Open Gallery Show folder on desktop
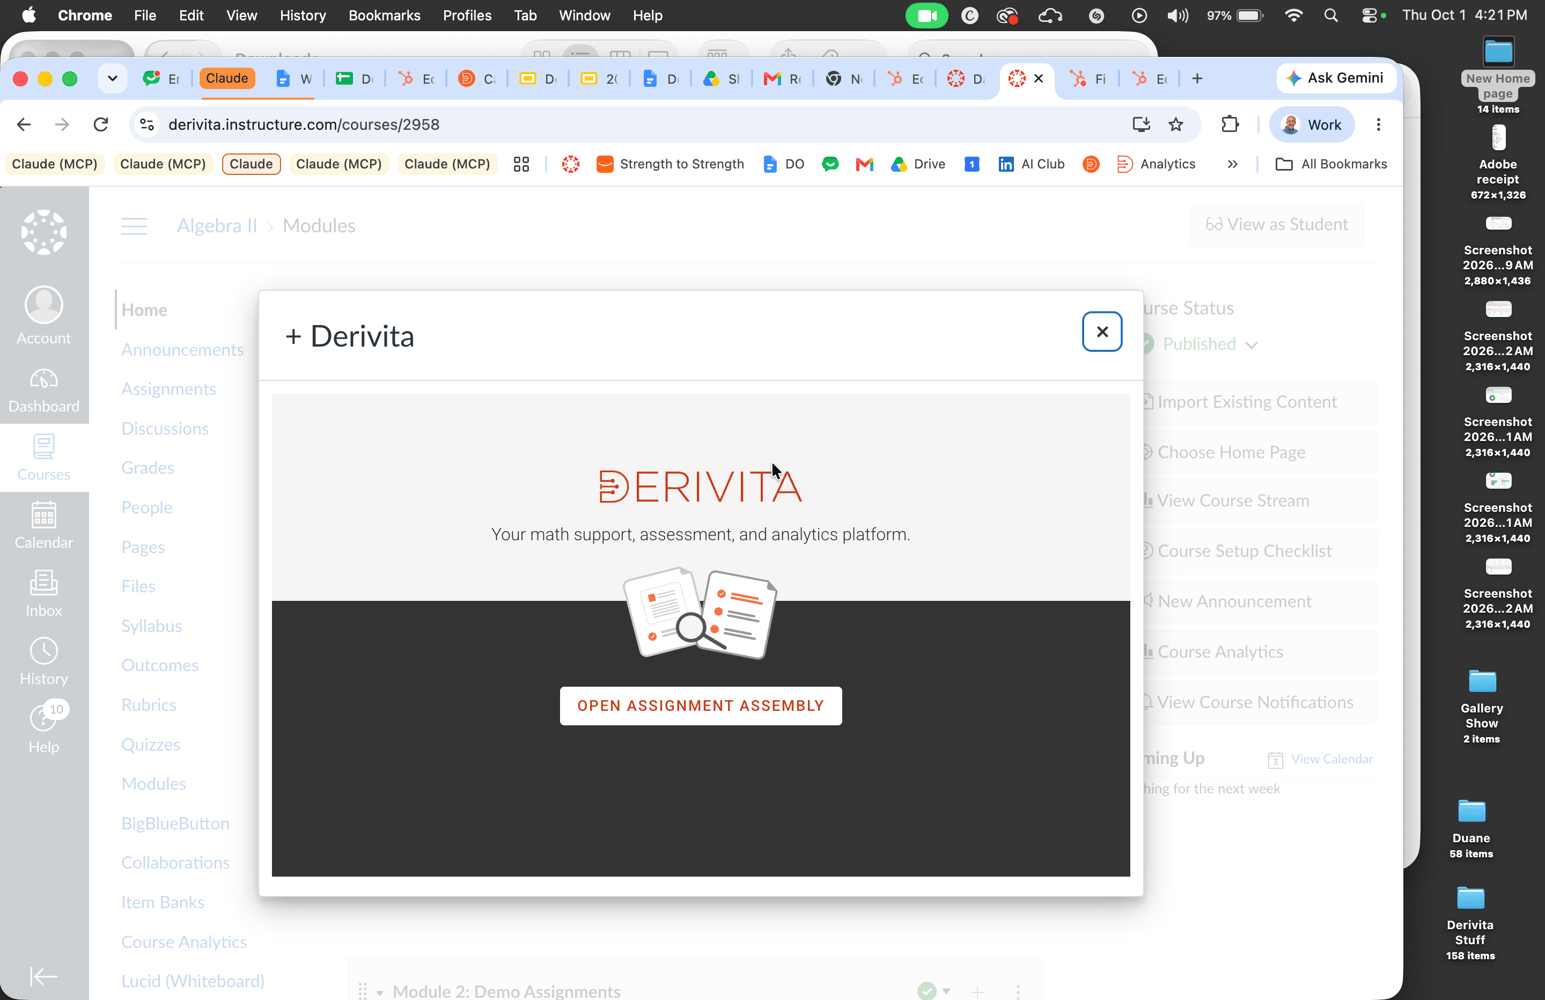Image resolution: width=1545 pixels, height=1000 pixels. click(x=1482, y=706)
